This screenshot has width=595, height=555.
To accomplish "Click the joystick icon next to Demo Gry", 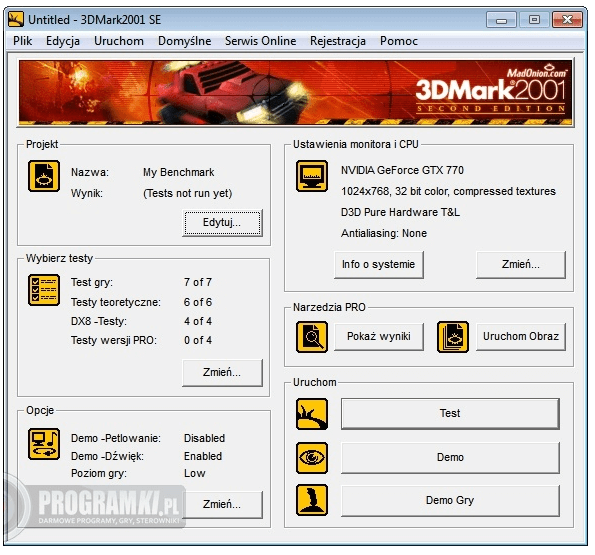I will click(x=312, y=500).
